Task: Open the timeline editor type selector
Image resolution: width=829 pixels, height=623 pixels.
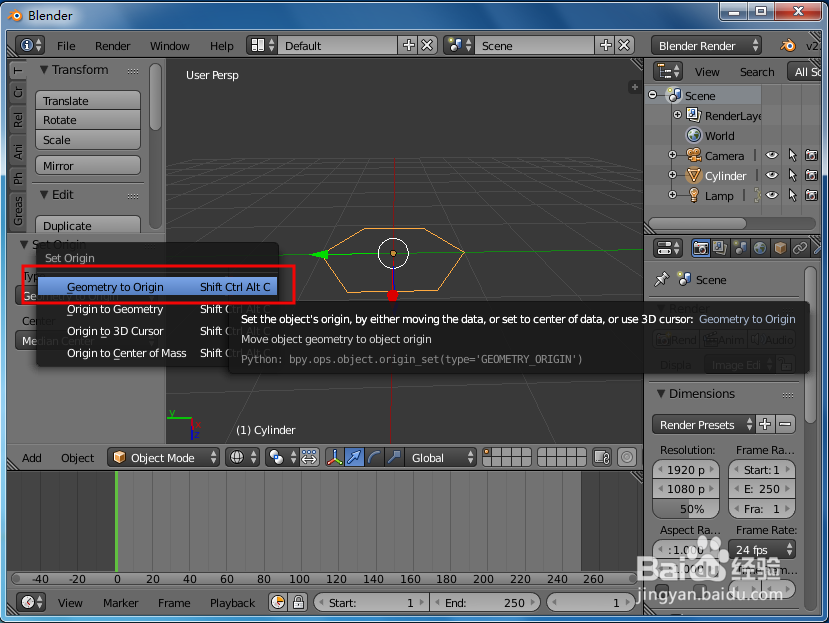Action: pyautogui.click(x=31, y=602)
